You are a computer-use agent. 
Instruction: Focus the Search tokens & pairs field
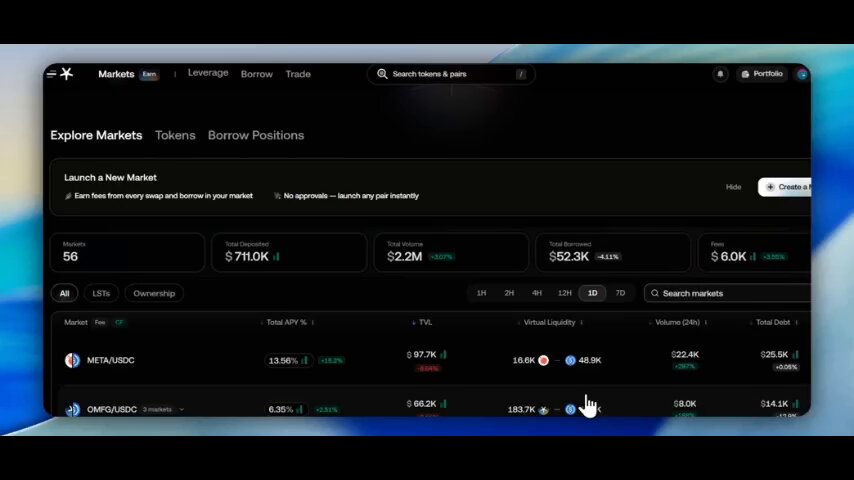click(x=451, y=74)
